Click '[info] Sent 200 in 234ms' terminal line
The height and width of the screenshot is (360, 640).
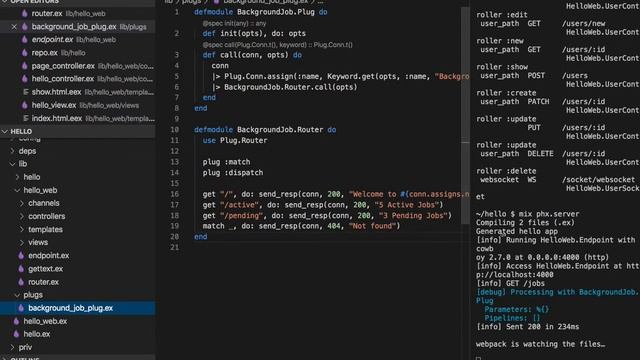point(527,327)
